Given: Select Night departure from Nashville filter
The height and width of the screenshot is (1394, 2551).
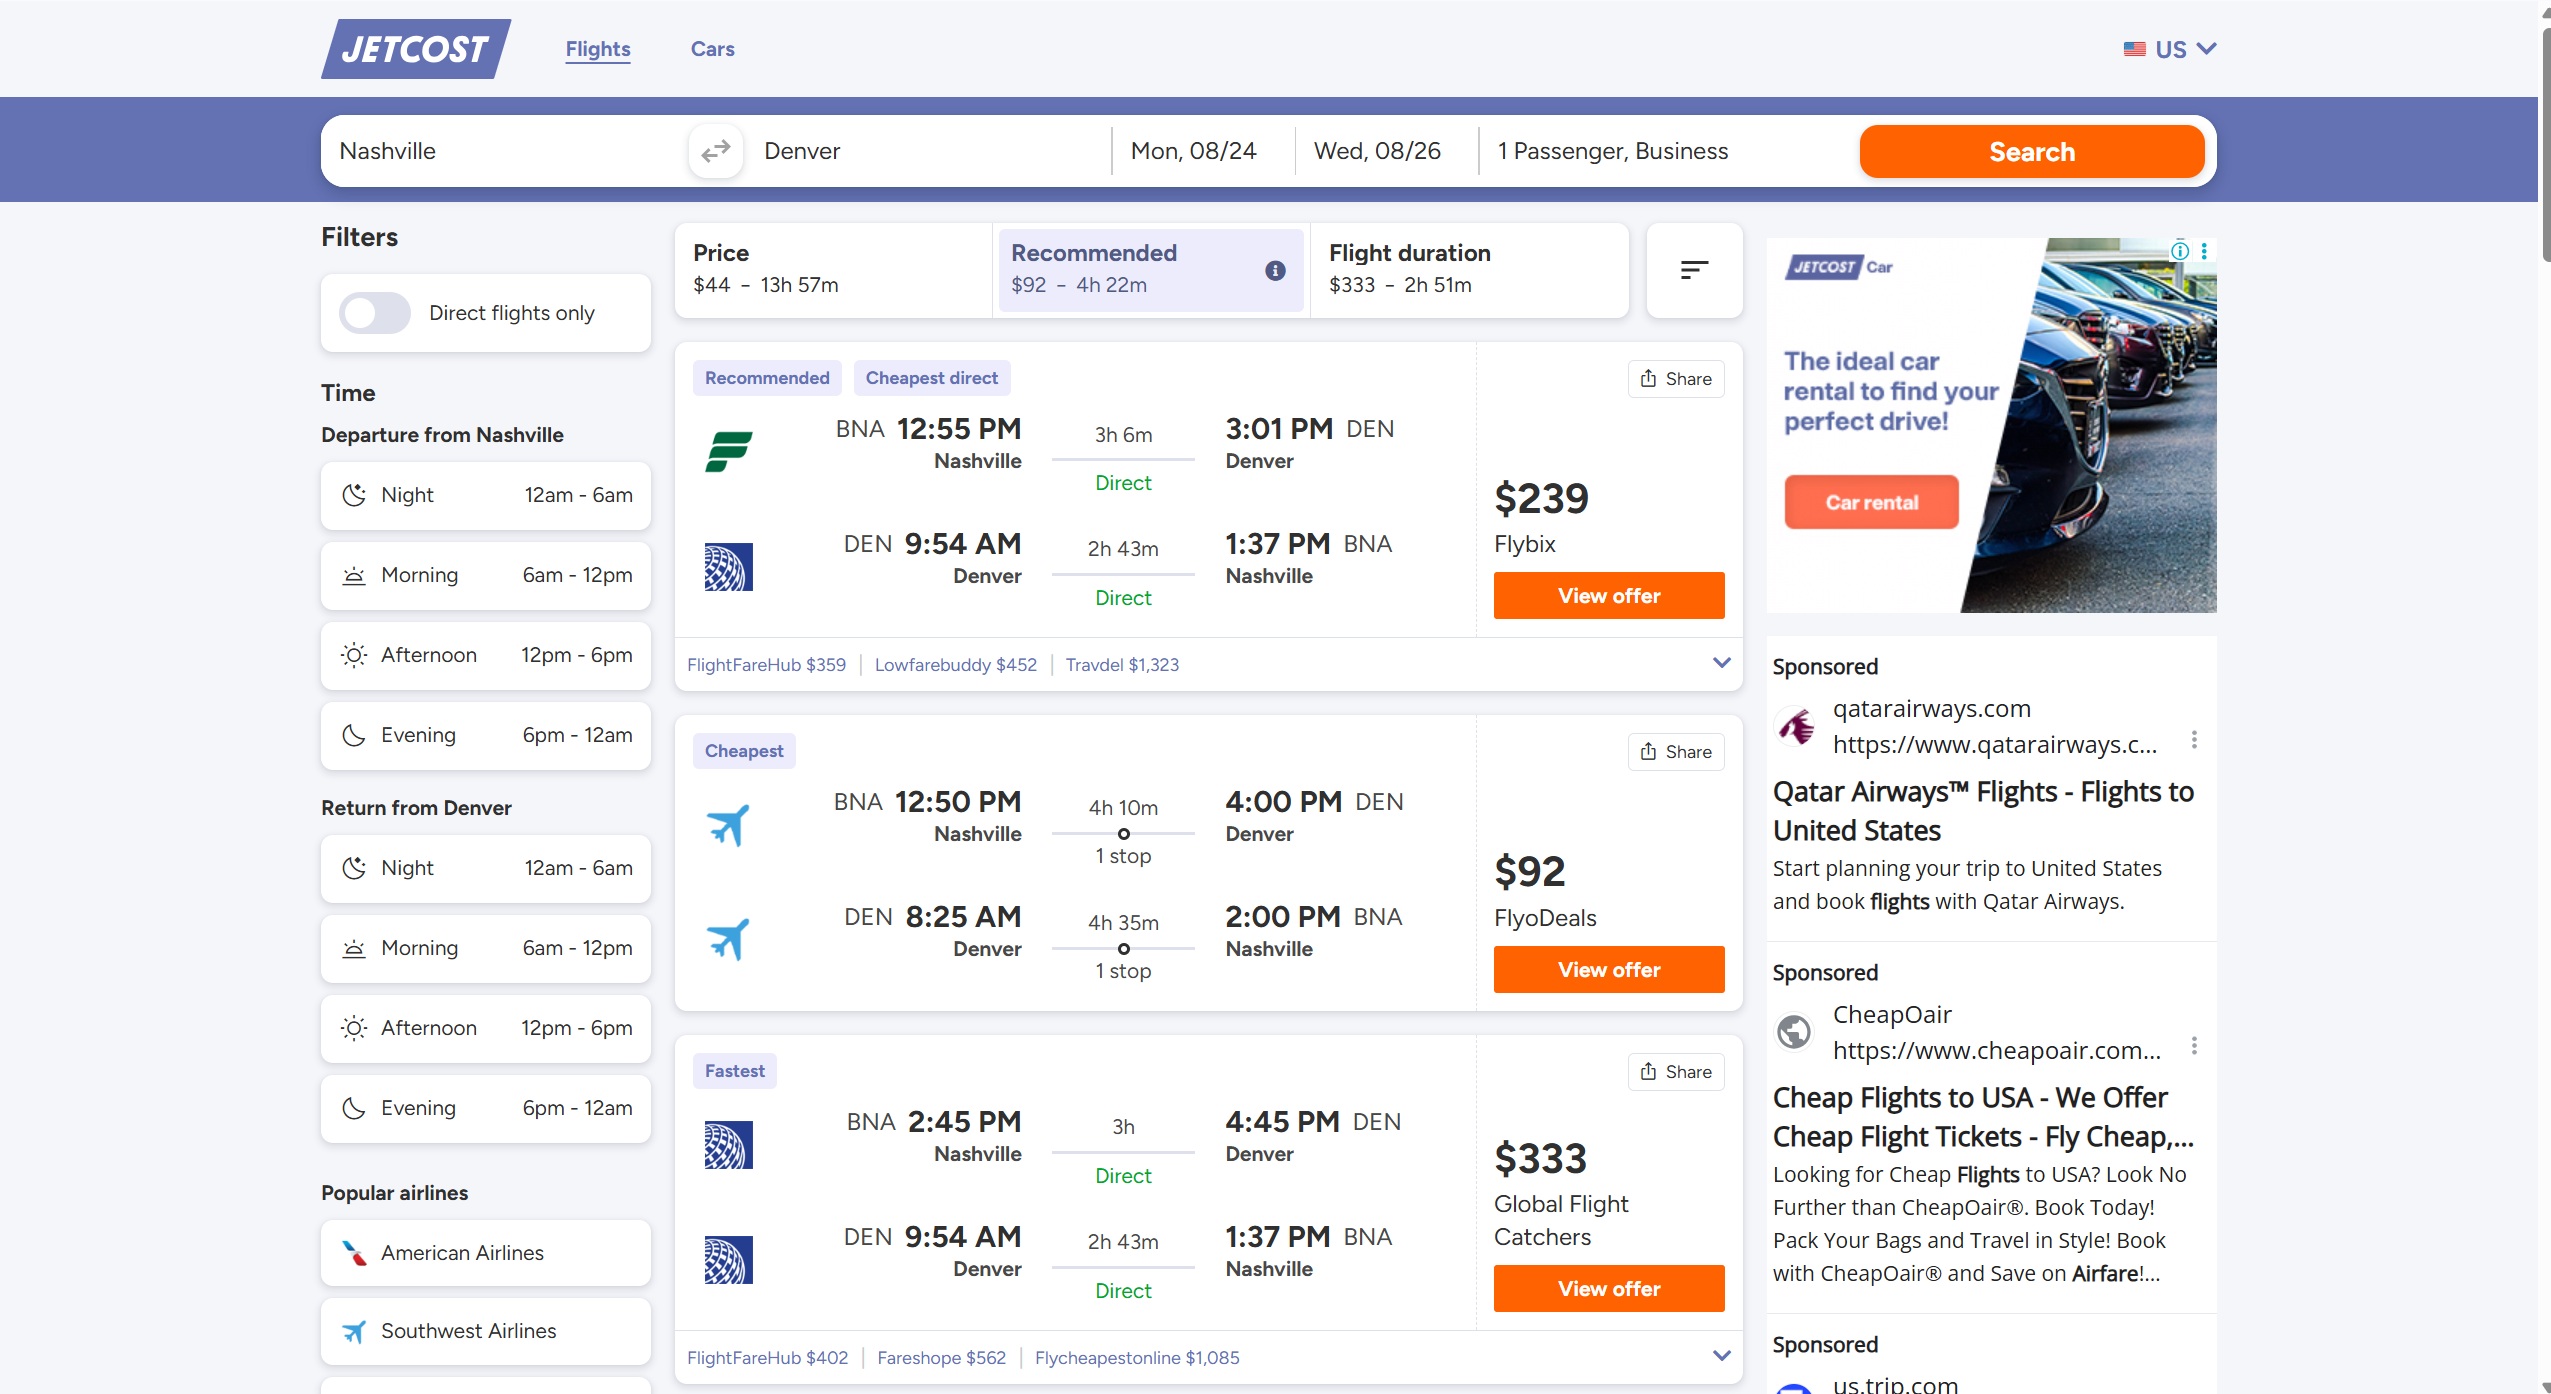Looking at the screenshot, I should click(486, 496).
